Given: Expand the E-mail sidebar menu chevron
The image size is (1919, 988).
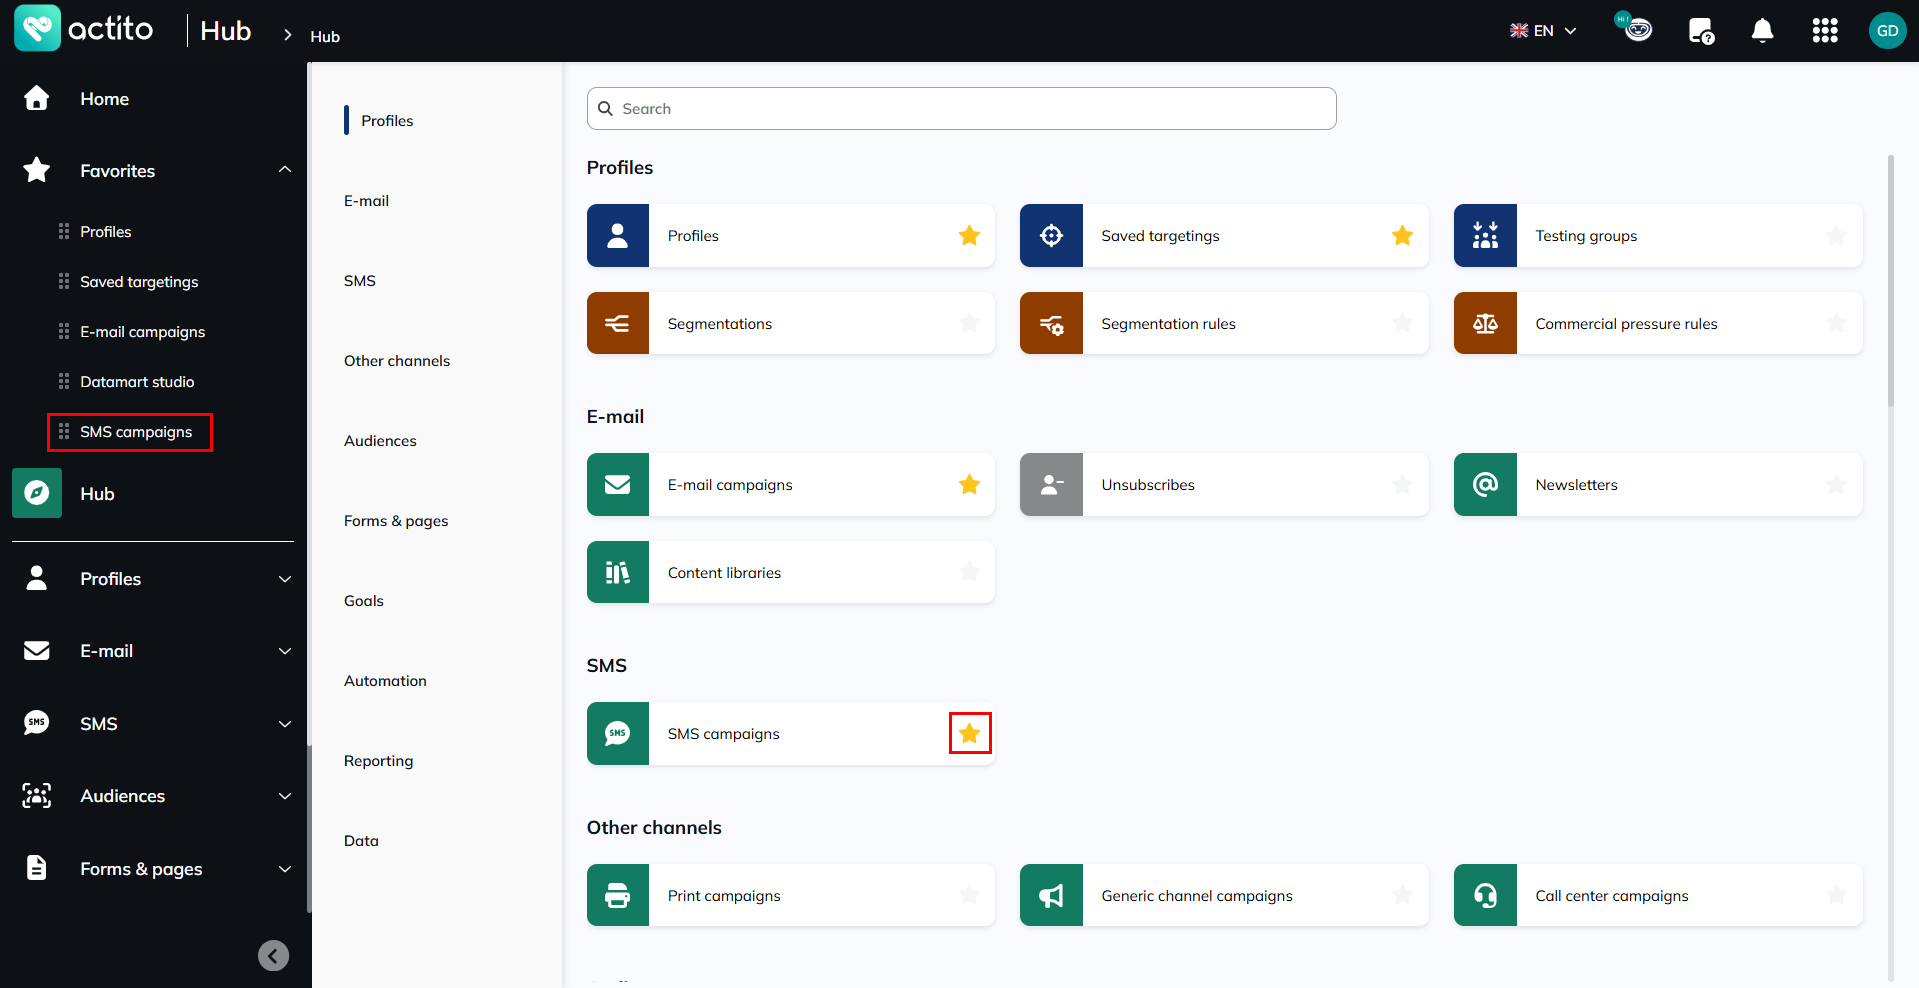Looking at the screenshot, I should 285,651.
